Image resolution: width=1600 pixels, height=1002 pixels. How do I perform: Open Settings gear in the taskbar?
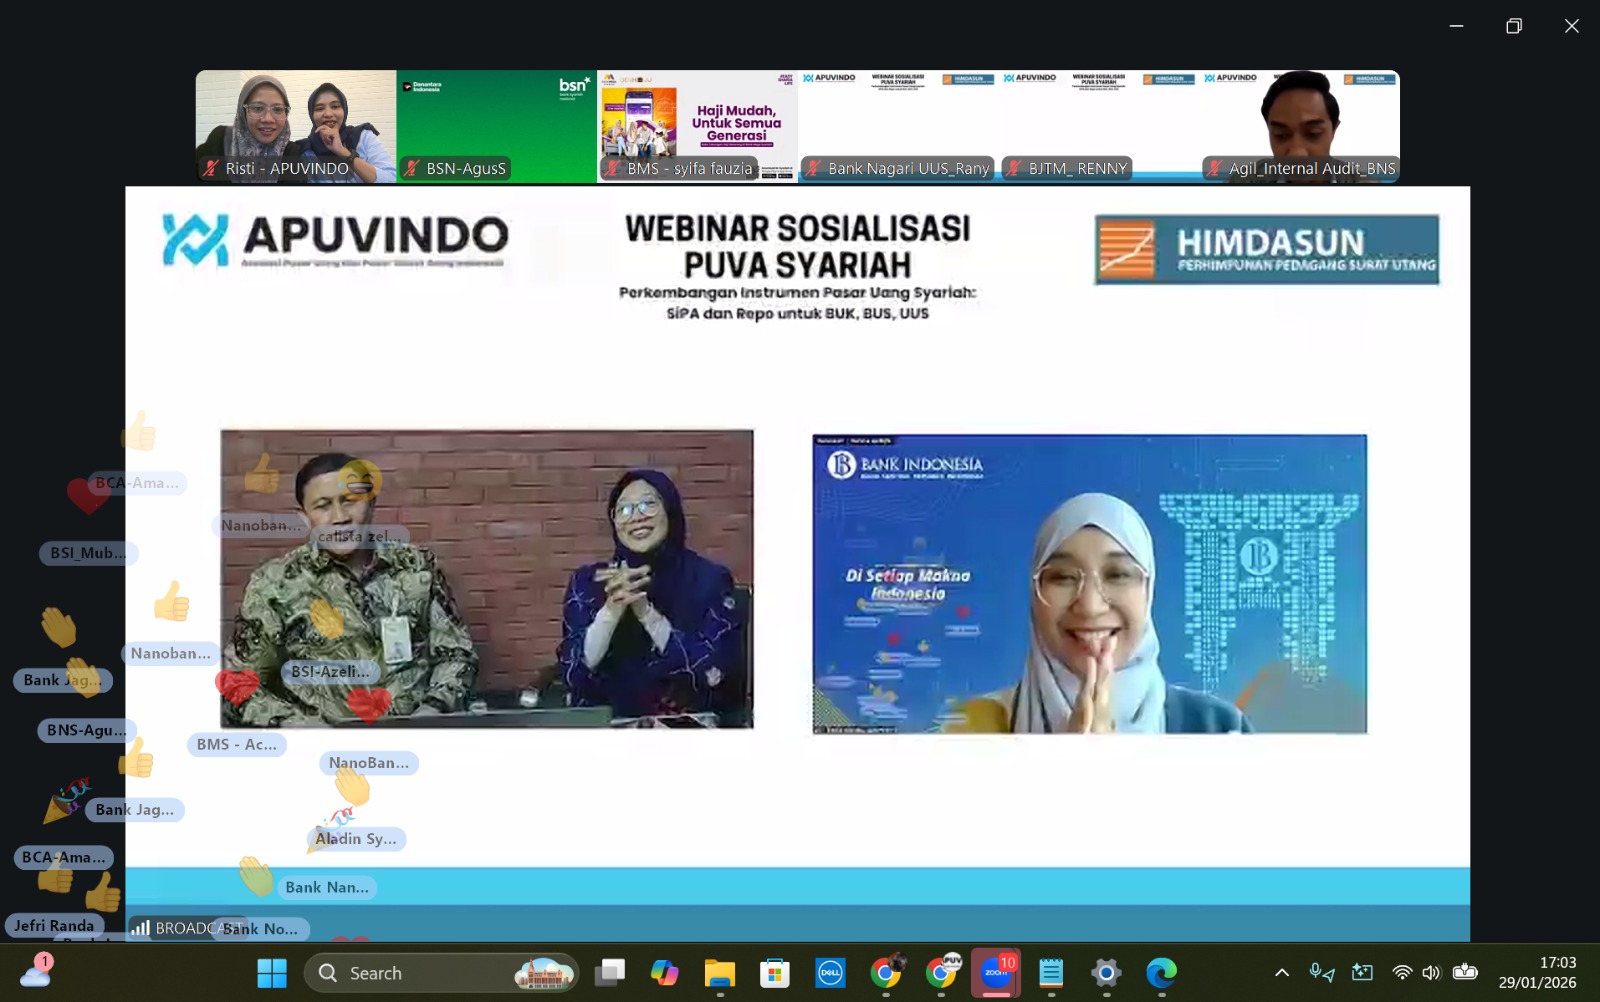coord(1106,973)
